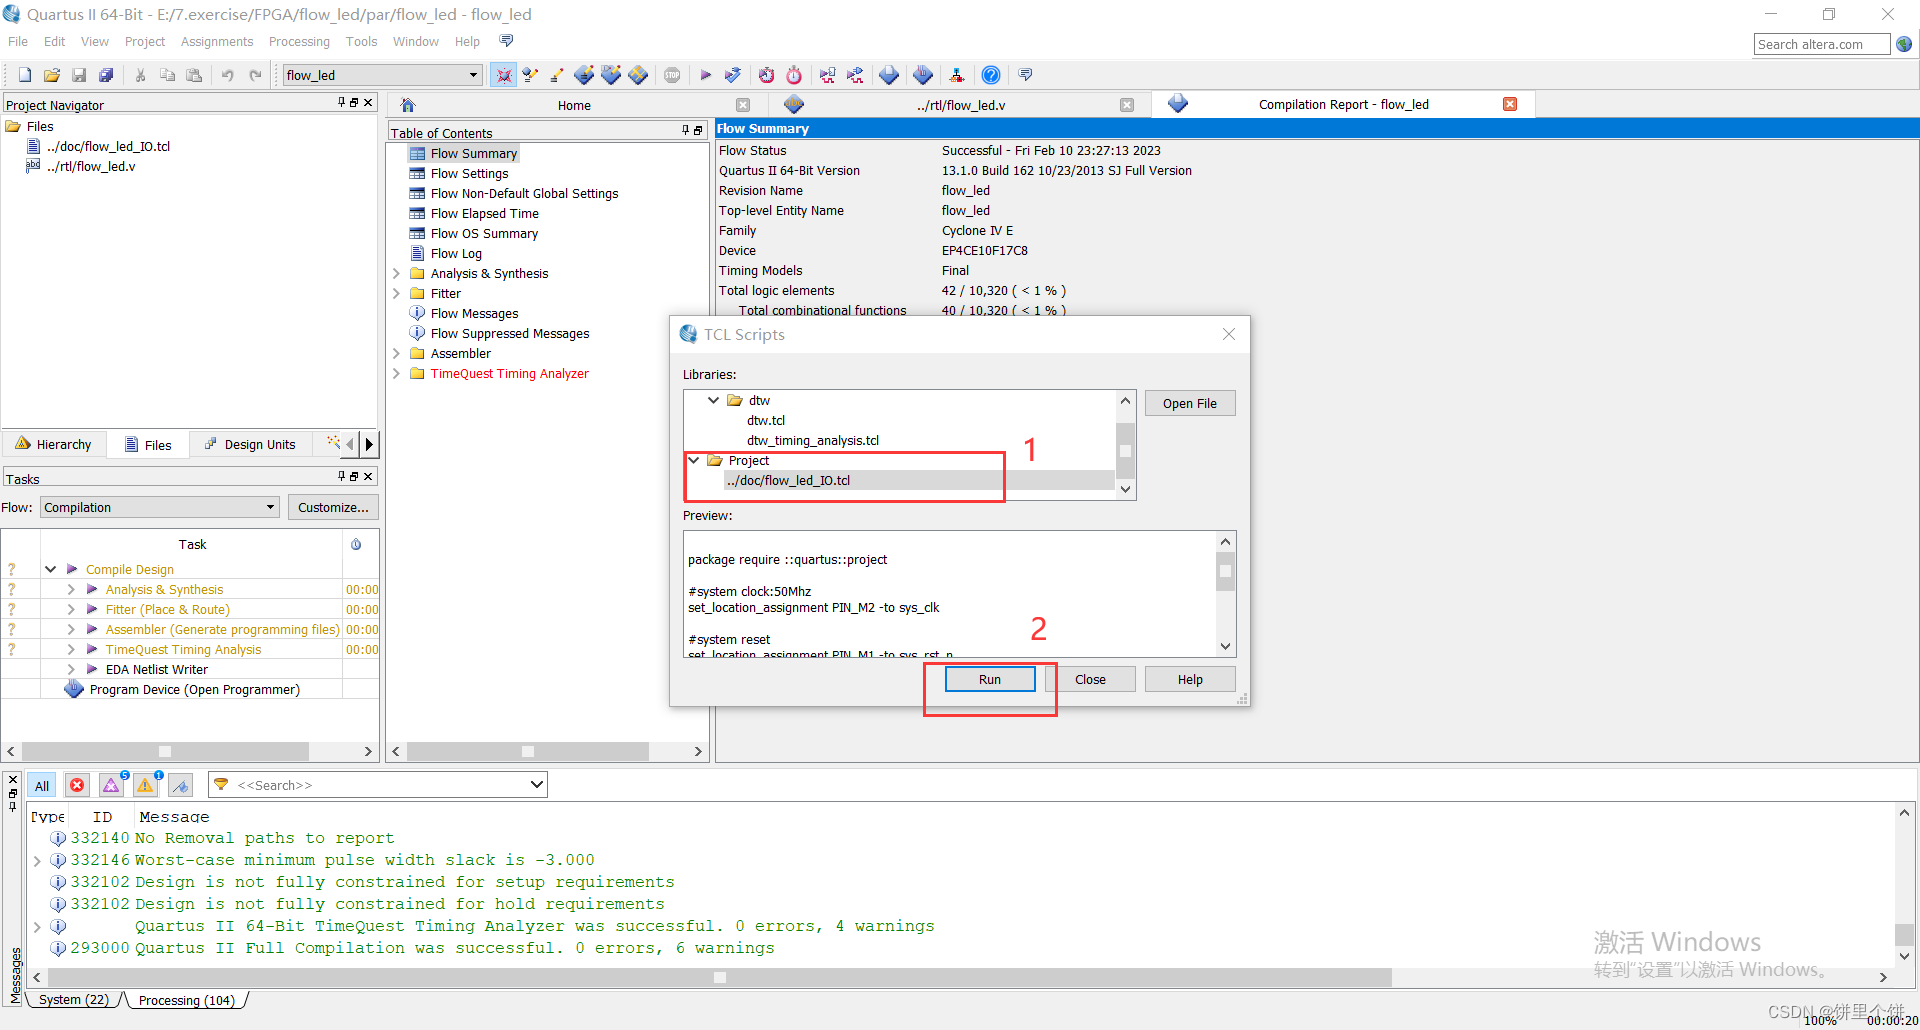Stop processing with the STOP icon
The image size is (1920, 1030).
[672, 75]
